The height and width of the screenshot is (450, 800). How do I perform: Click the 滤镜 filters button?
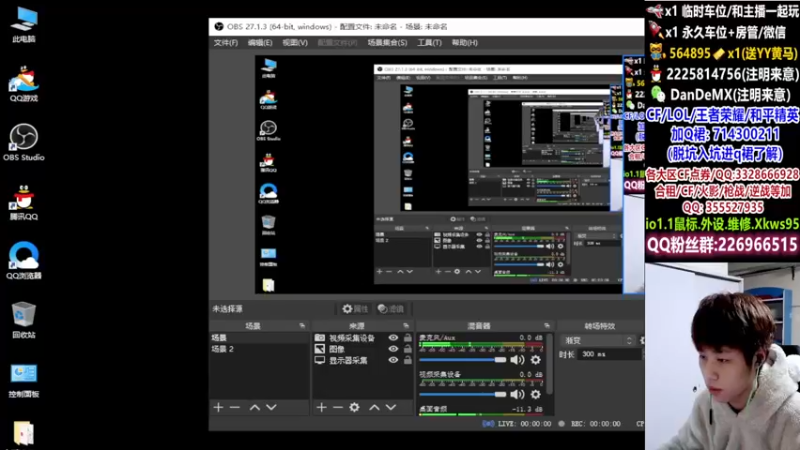(391, 309)
